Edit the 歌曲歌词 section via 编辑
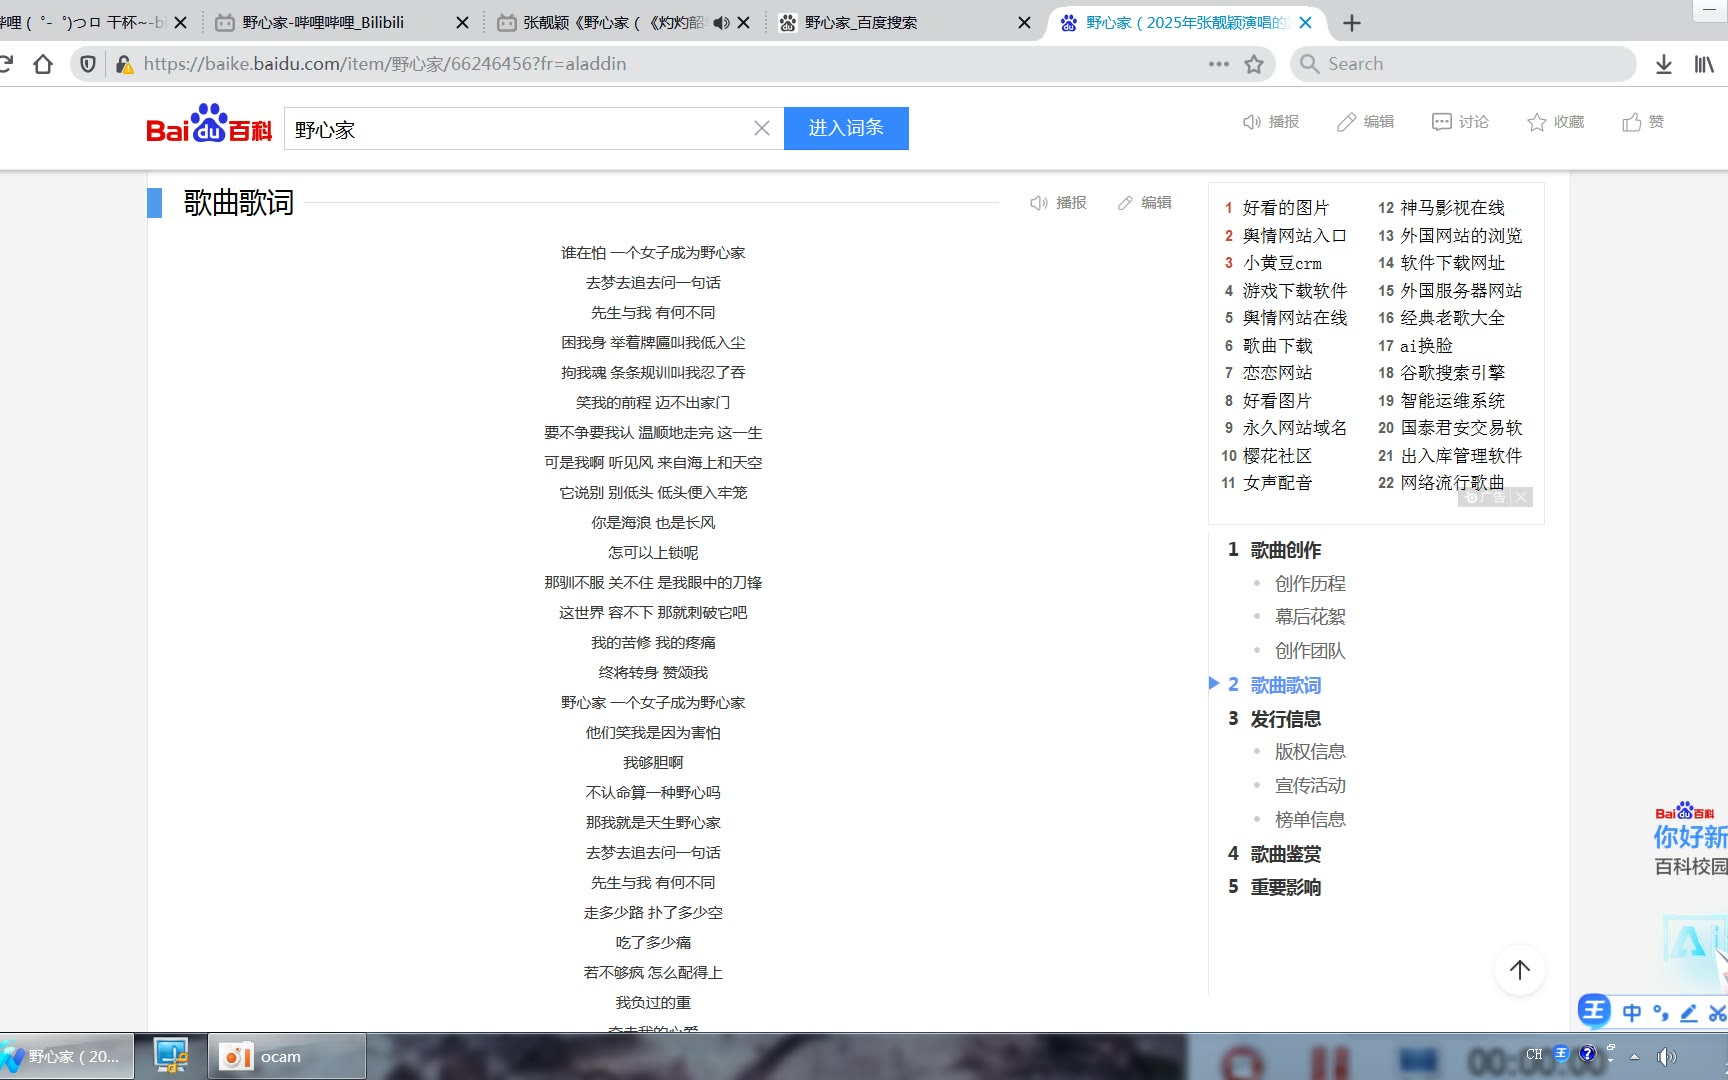1728x1080 pixels. tap(1145, 203)
